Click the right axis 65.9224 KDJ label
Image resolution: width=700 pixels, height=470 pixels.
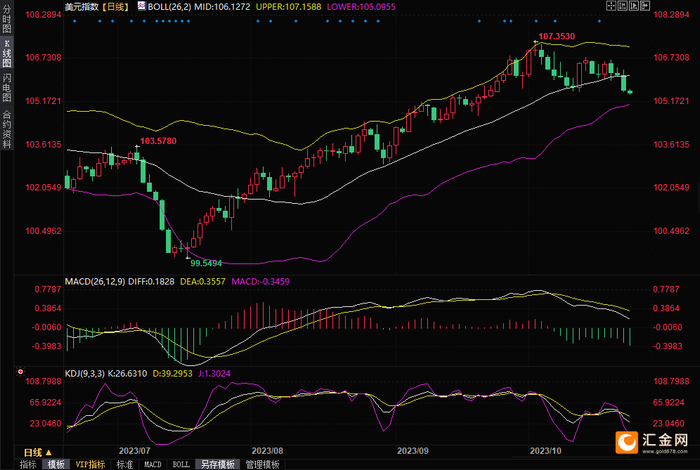pyautogui.click(x=669, y=403)
